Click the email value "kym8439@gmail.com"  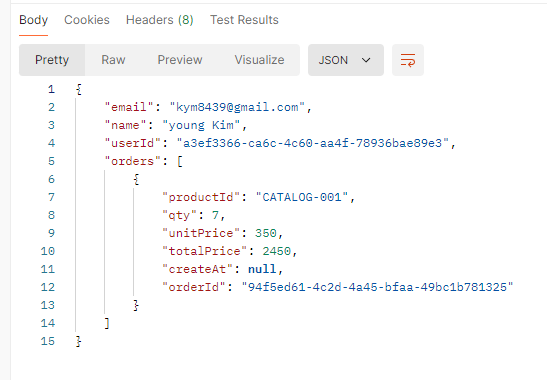click(x=237, y=107)
